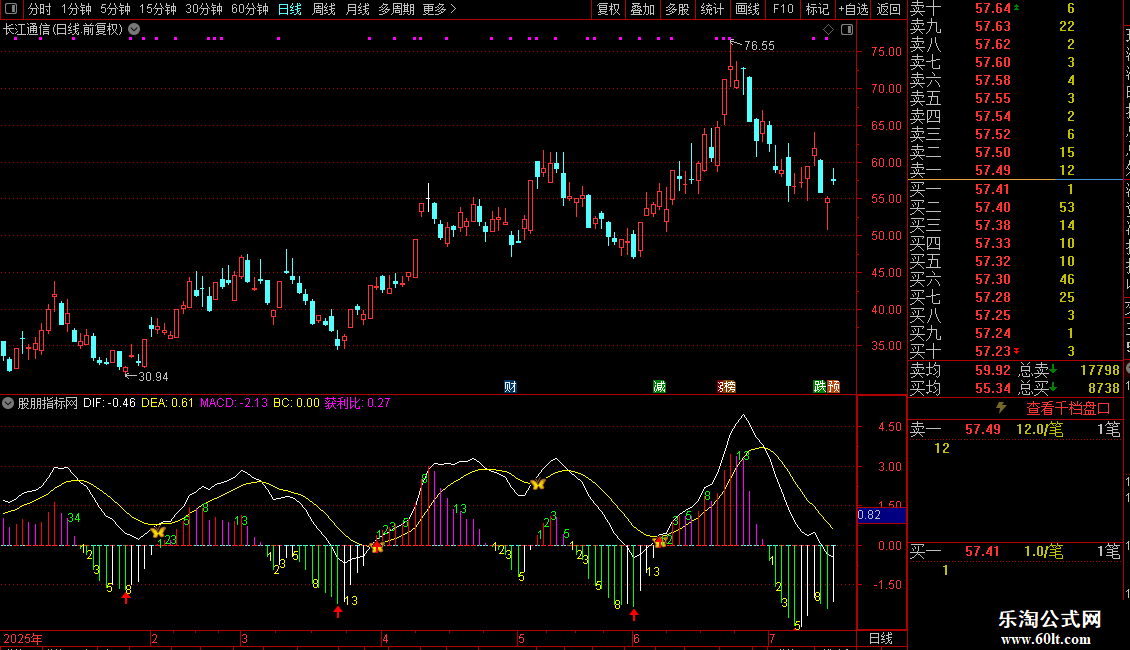Click the green 跌 marker on chart
This screenshot has width=1130, height=650.
(820, 387)
